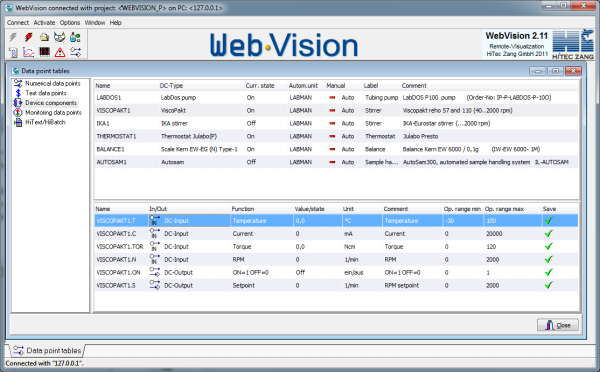Select the BALANCE1 device row name

tap(110, 149)
